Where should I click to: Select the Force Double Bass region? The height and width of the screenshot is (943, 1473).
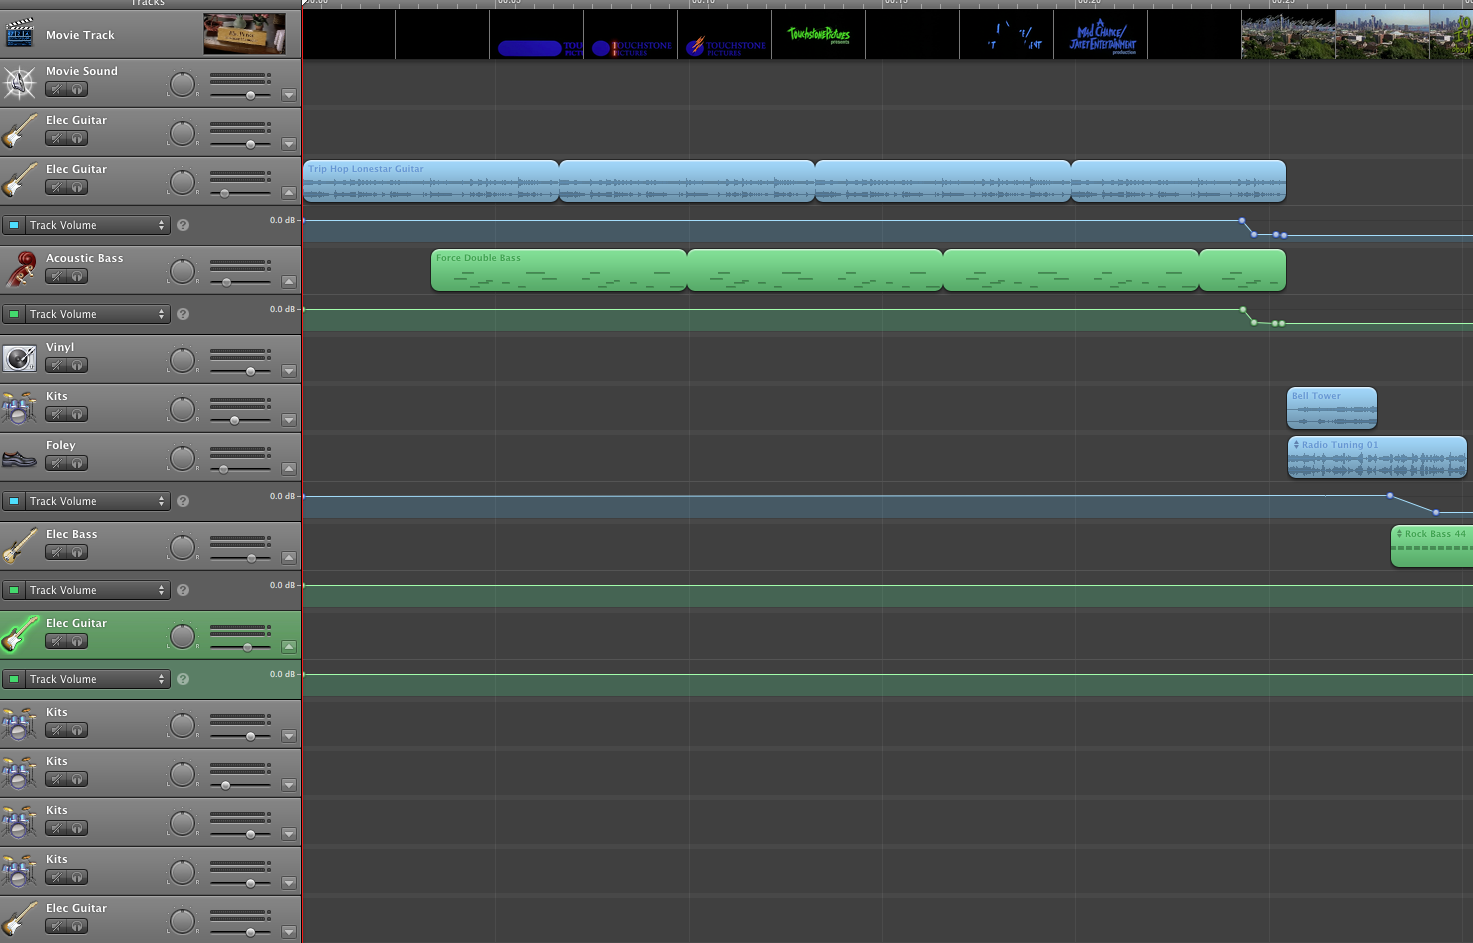(x=559, y=270)
